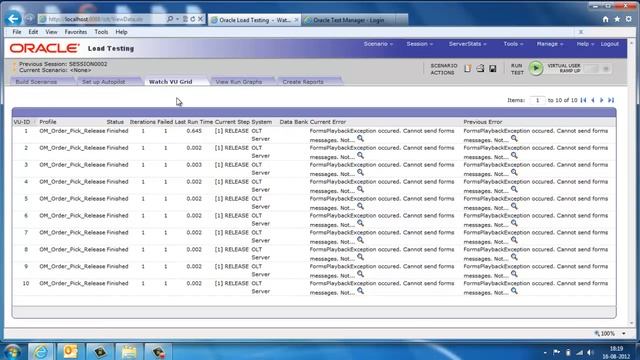The image size is (640, 360).
Task: Open browser Tools gear icon
Action: pos(629,19)
